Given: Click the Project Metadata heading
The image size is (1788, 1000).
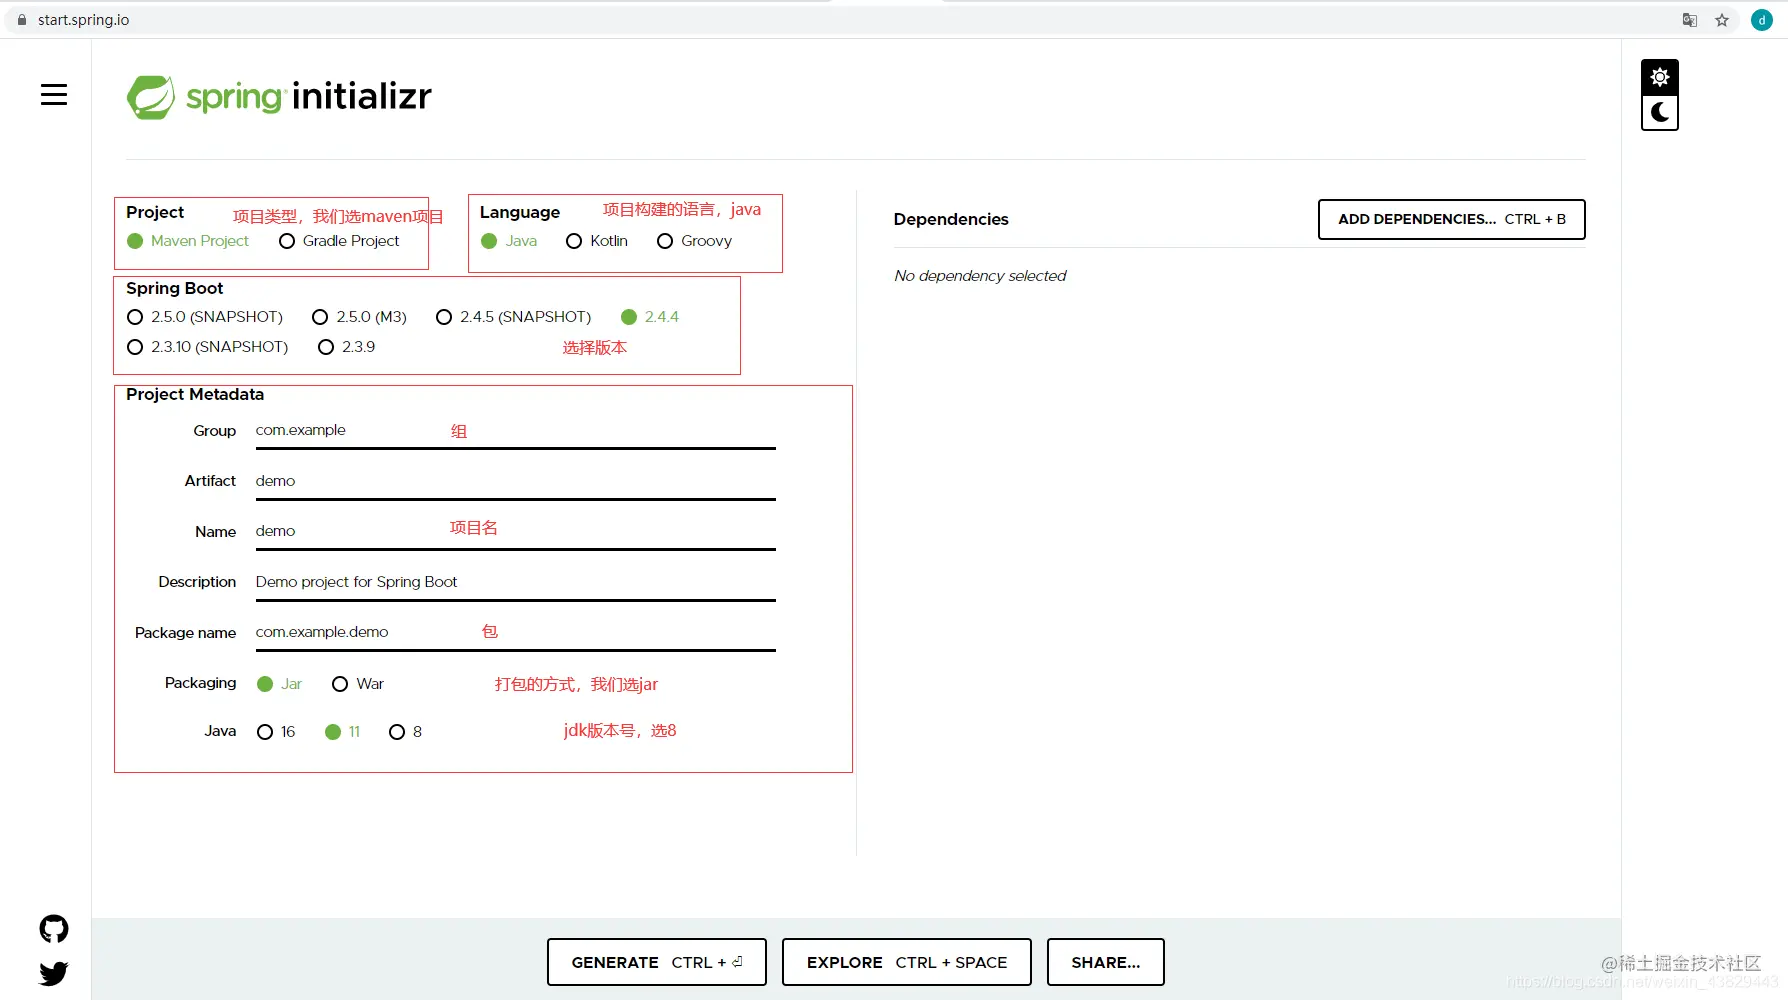Looking at the screenshot, I should coord(195,395).
